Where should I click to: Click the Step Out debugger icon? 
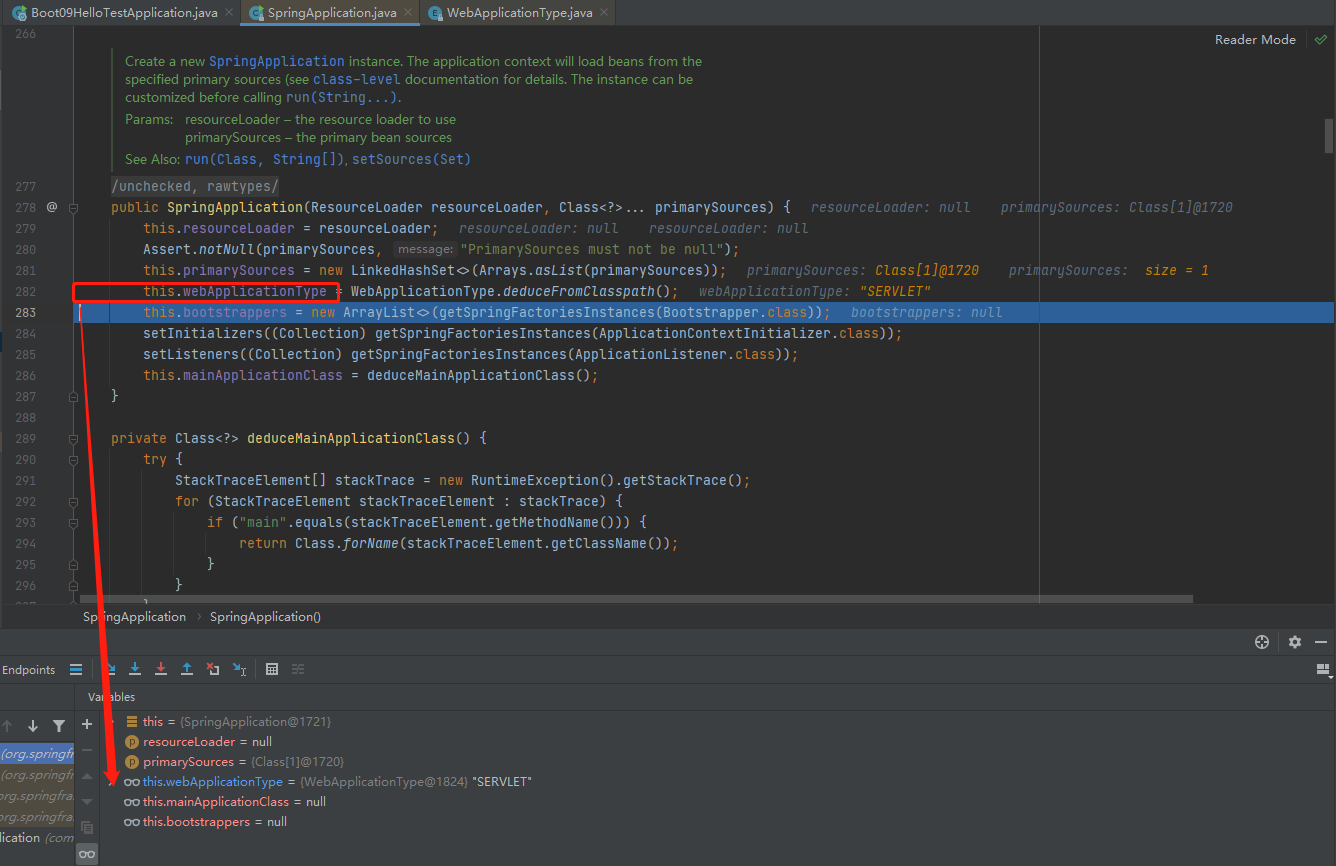click(187, 669)
